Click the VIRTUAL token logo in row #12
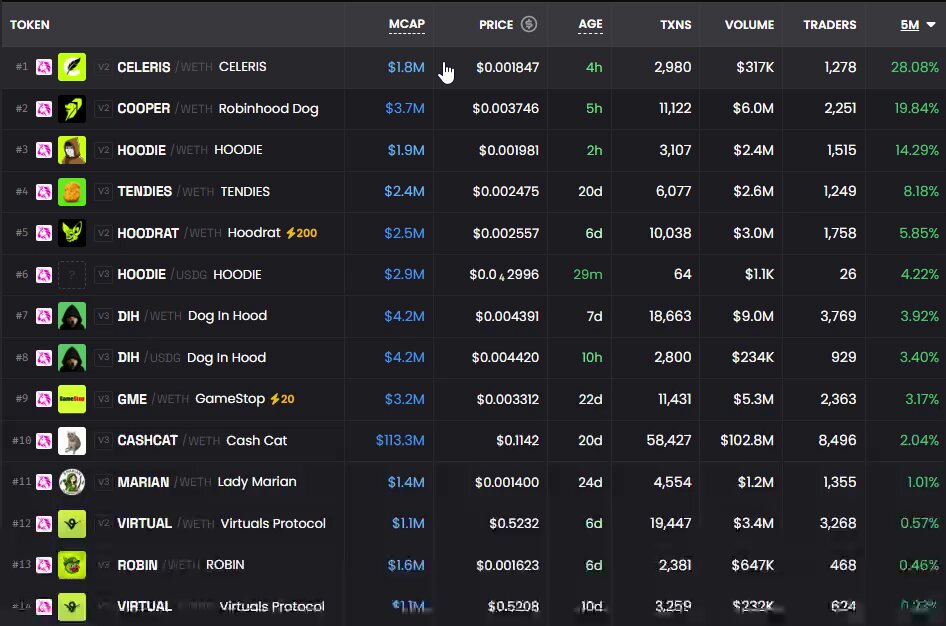The height and width of the screenshot is (626, 946). point(72,523)
